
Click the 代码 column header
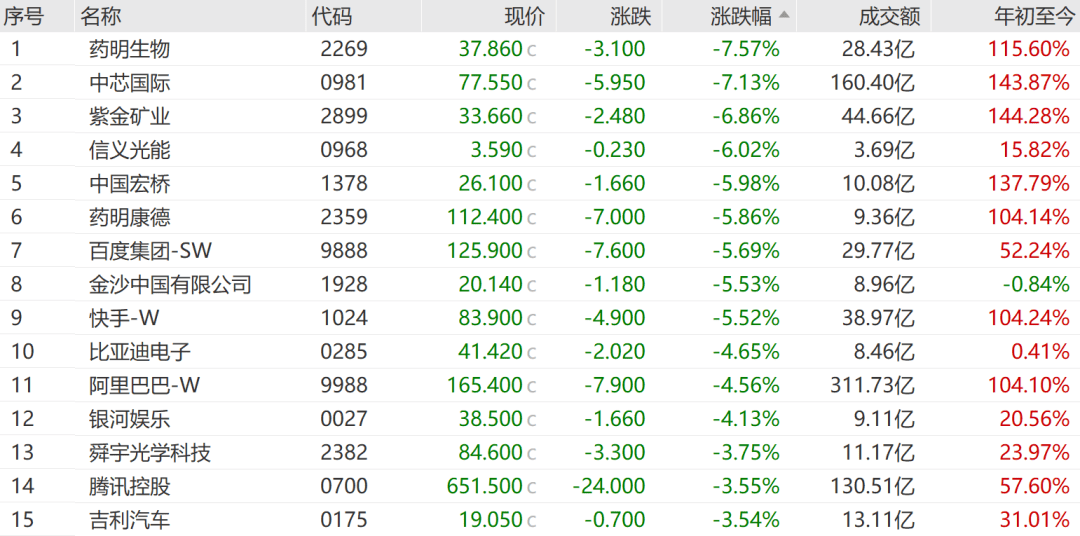tap(331, 16)
